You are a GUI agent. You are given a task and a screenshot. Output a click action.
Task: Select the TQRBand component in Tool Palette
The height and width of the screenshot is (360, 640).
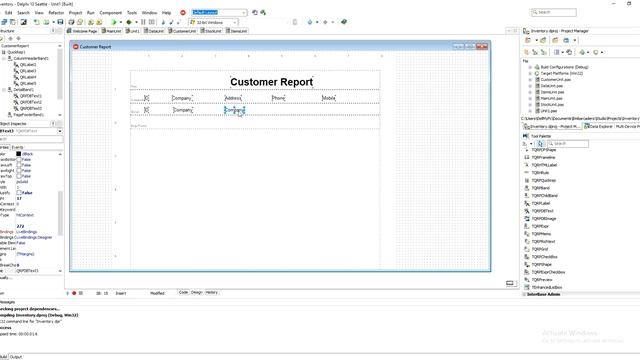click(540, 188)
